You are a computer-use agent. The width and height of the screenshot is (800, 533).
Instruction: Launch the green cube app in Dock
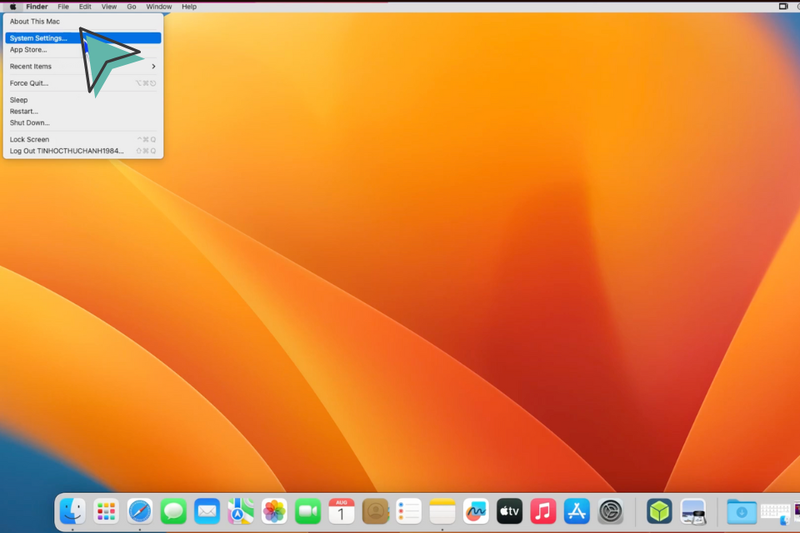point(659,511)
